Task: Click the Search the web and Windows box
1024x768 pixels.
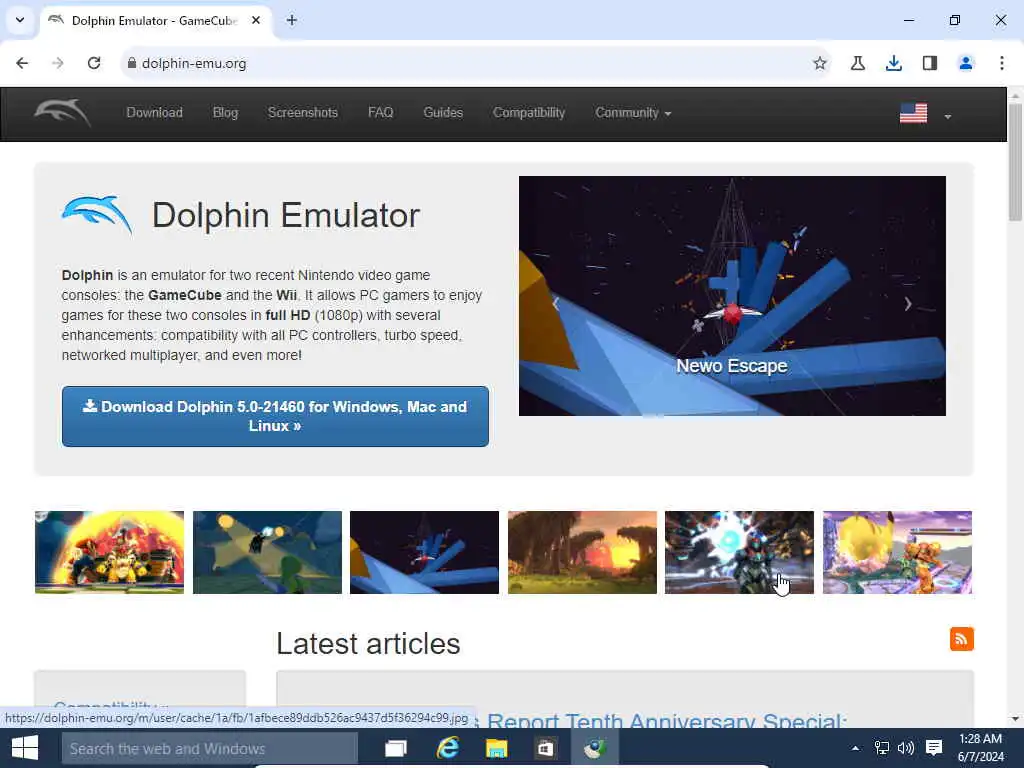Action: [210, 748]
